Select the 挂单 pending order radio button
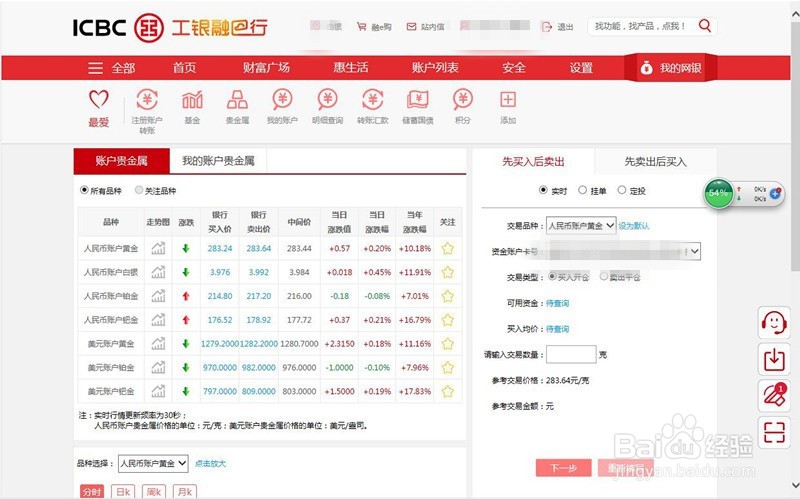Image resolution: width=800 pixels, height=499 pixels. (x=582, y=190)
